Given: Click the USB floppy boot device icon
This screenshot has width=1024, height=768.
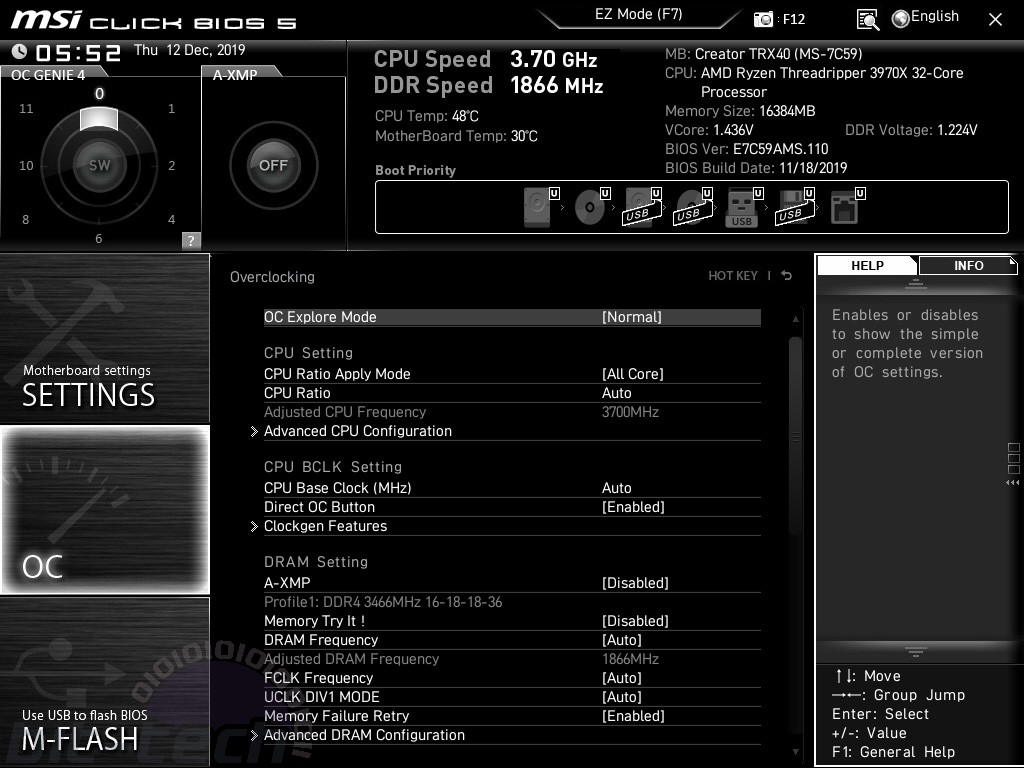Looking at the screenshot, I should tap(795, 206).
